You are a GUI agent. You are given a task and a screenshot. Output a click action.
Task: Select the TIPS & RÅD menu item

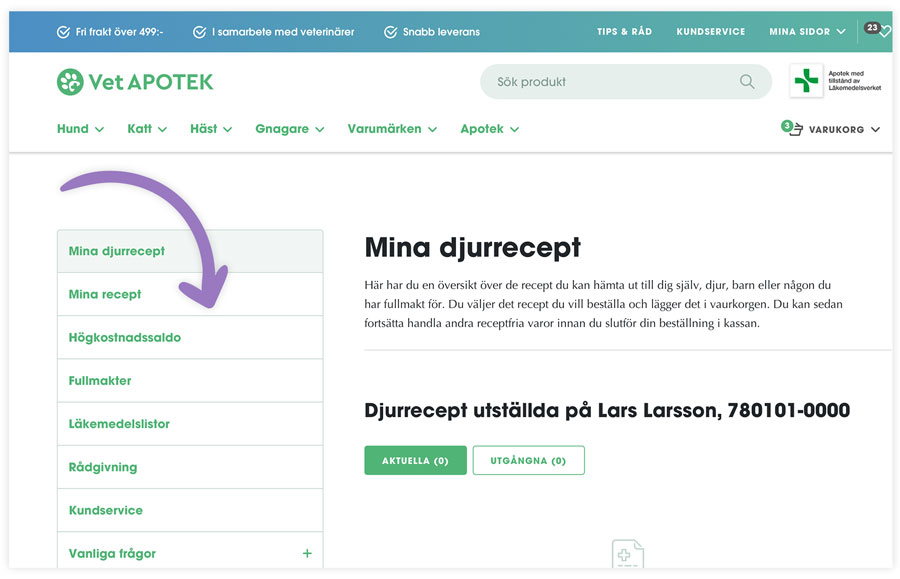click(624, 31)
